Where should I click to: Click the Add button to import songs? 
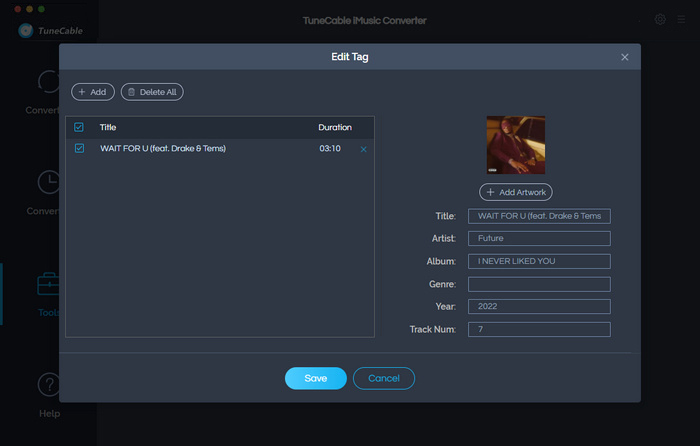(x=93, y=92)
